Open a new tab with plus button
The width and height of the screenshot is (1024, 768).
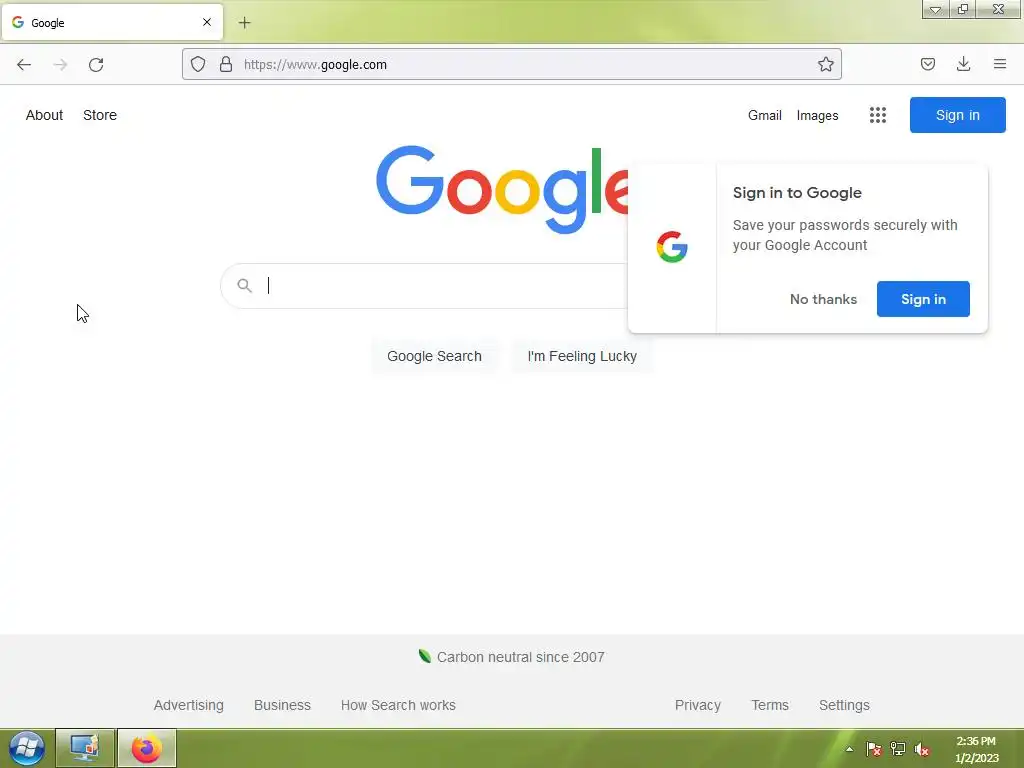[244, 23]
